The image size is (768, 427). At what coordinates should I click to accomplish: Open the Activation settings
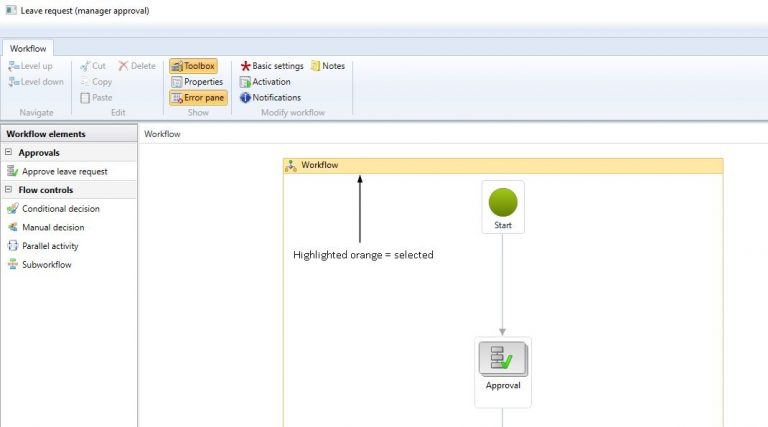point(265,82)
